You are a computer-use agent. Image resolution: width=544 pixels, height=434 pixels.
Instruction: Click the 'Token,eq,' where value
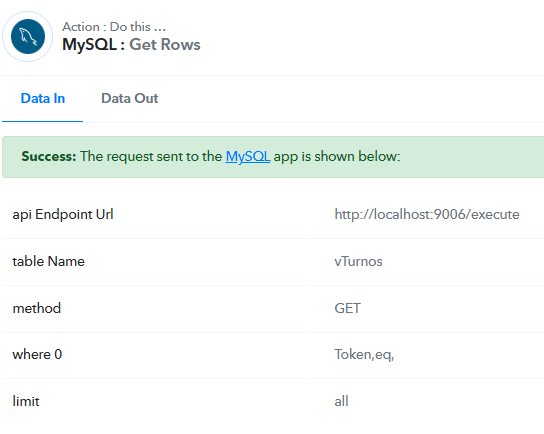364,355
